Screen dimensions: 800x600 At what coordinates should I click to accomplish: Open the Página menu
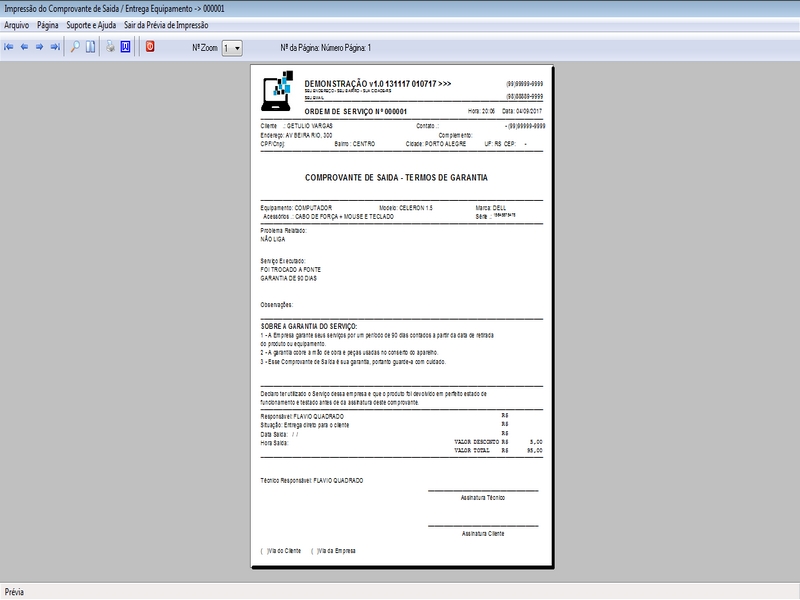[x=48, y=24]
